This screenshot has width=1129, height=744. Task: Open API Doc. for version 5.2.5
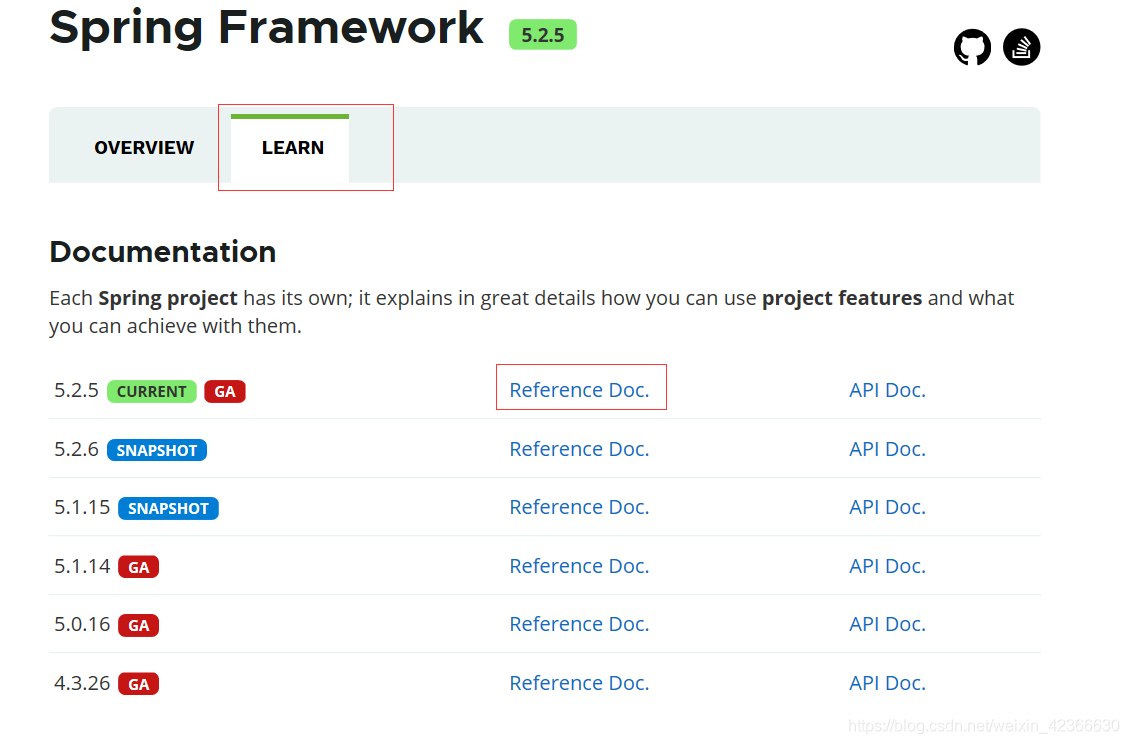point(887,390)
